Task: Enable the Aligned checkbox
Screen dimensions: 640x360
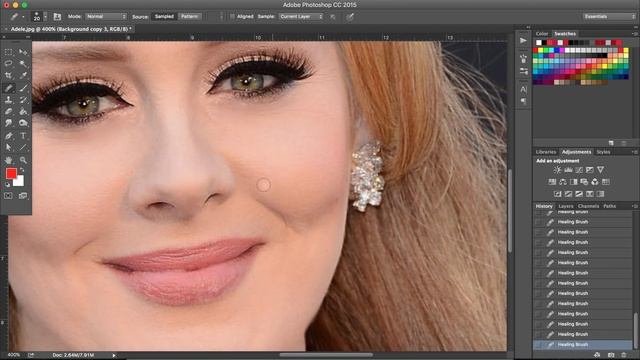Action: 232,17
